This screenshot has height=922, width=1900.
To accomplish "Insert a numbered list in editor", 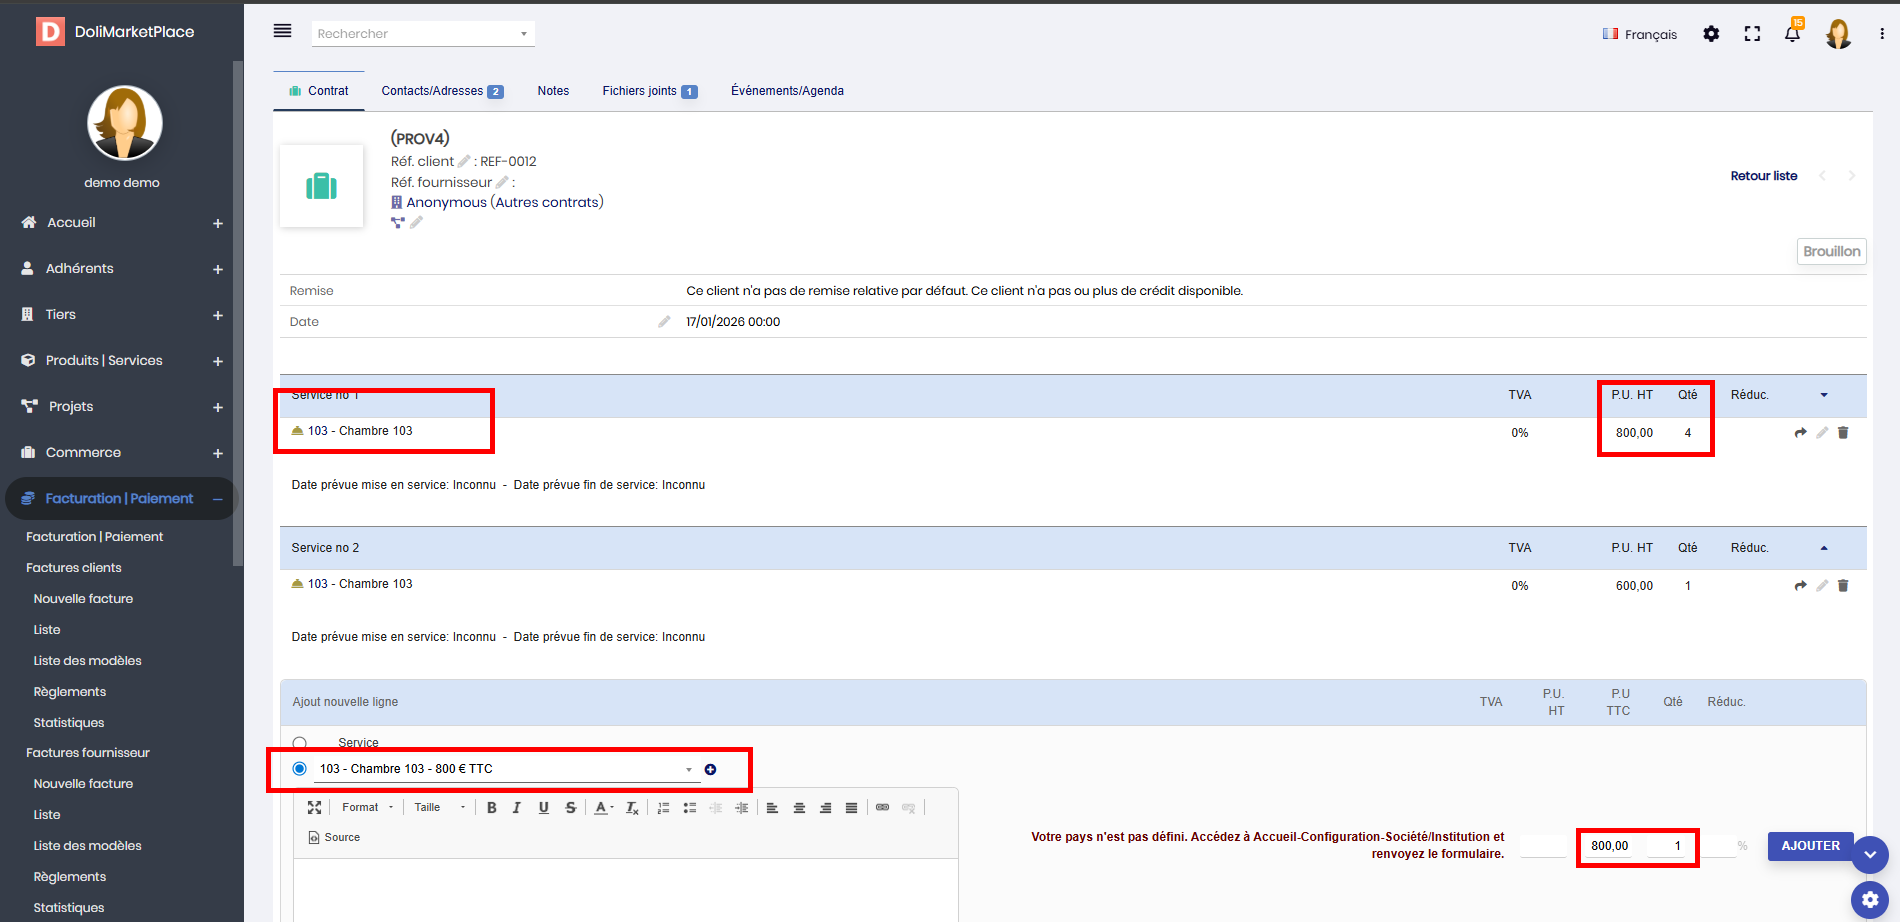I will coord(663,808).
